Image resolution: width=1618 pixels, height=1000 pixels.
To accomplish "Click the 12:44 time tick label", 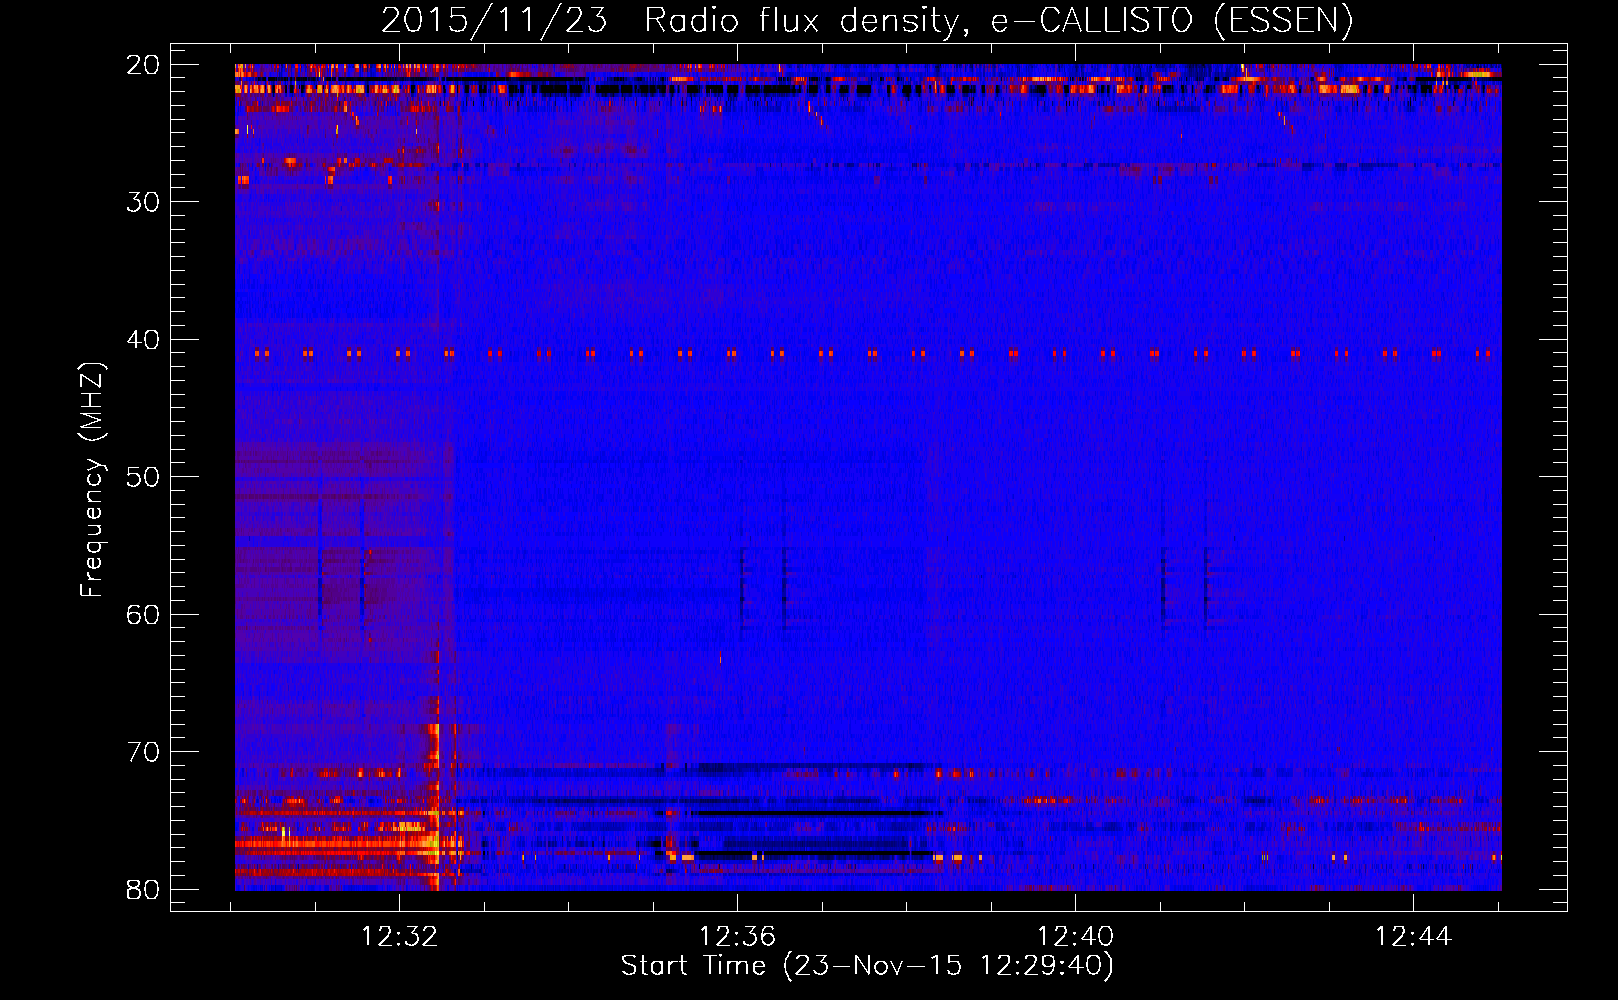I will tap(1413, 937).
